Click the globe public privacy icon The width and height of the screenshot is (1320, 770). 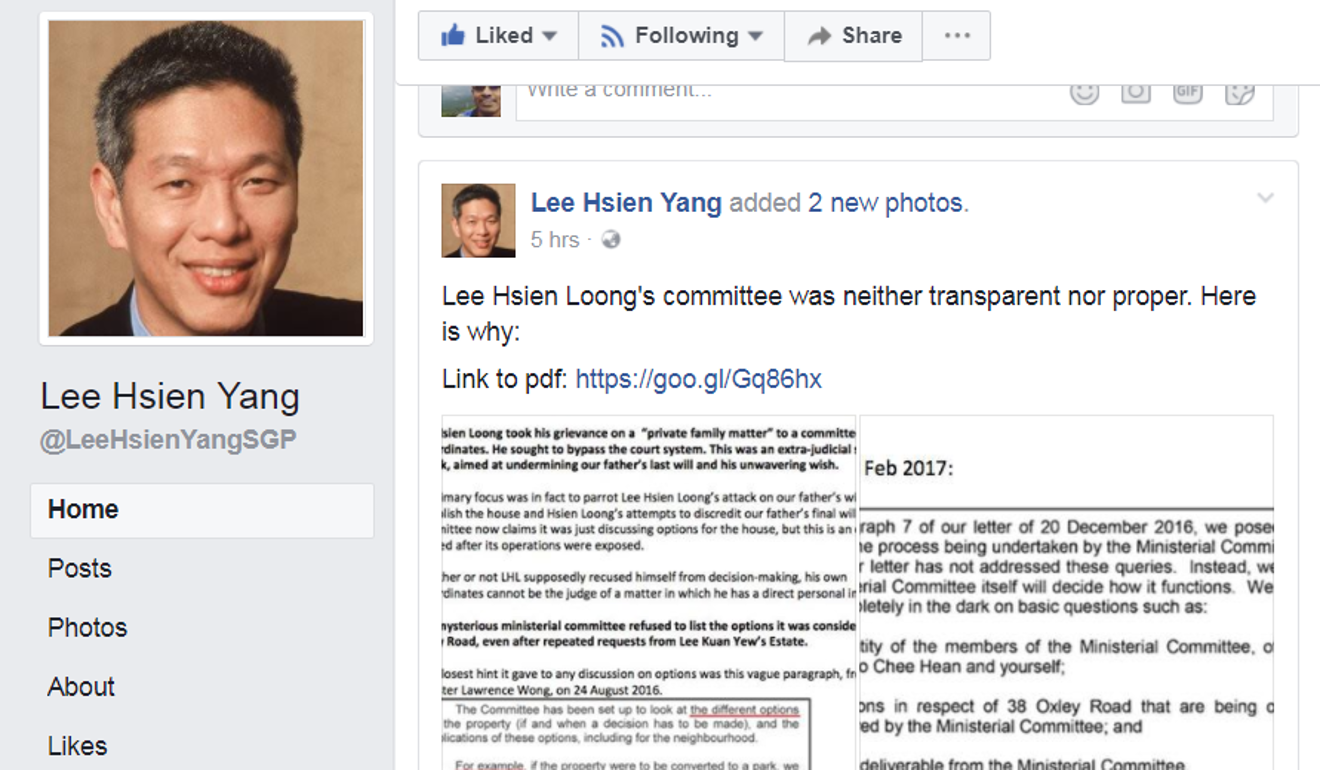click(611, 240)
